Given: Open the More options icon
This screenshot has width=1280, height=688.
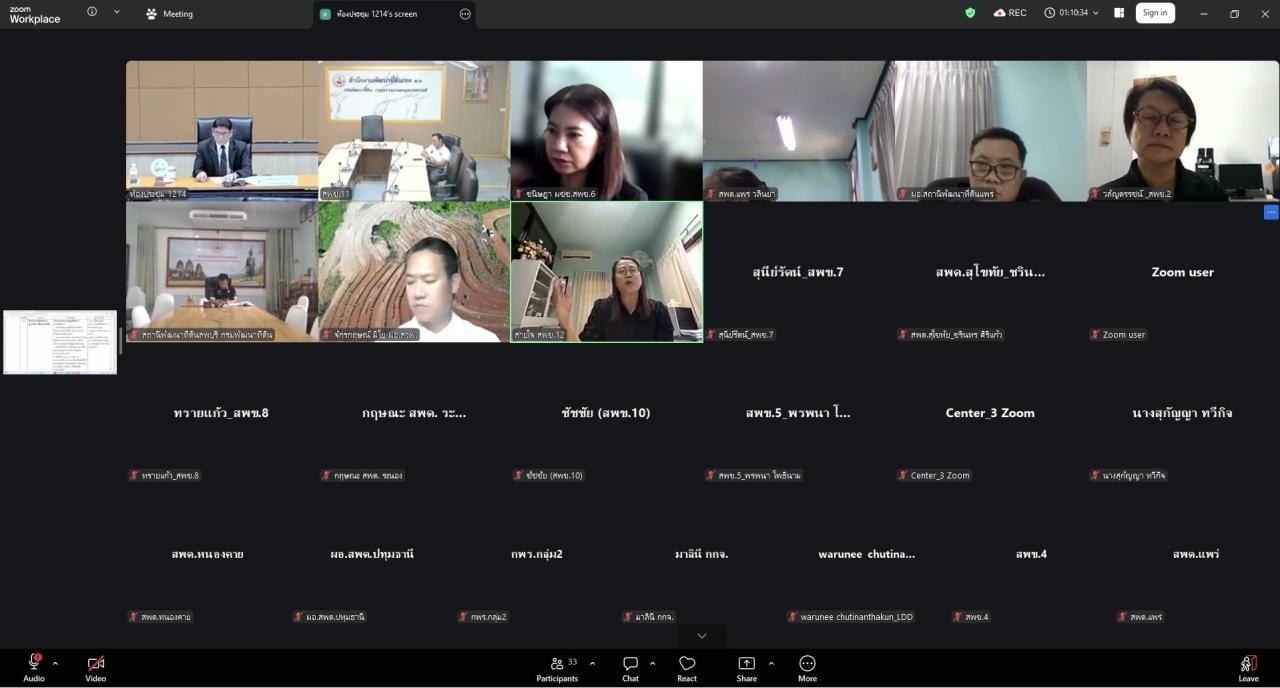Looking at the screenshot, I should click(807, 663).
